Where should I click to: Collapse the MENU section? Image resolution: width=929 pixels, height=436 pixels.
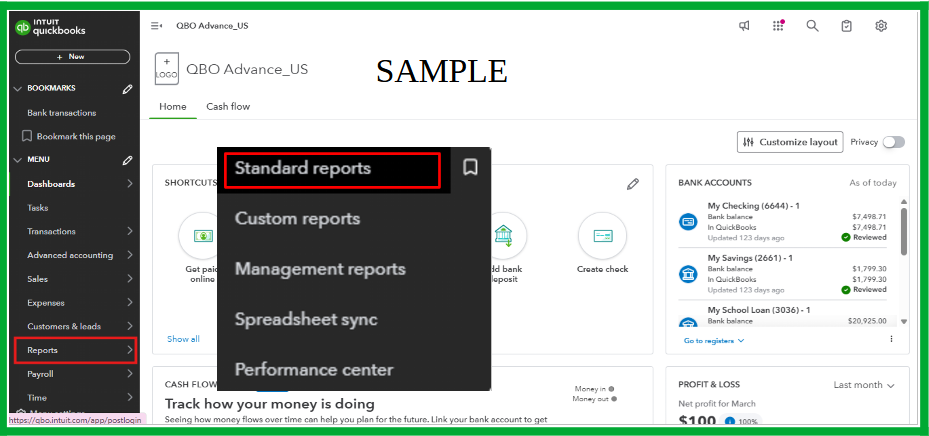coord(18,160)
